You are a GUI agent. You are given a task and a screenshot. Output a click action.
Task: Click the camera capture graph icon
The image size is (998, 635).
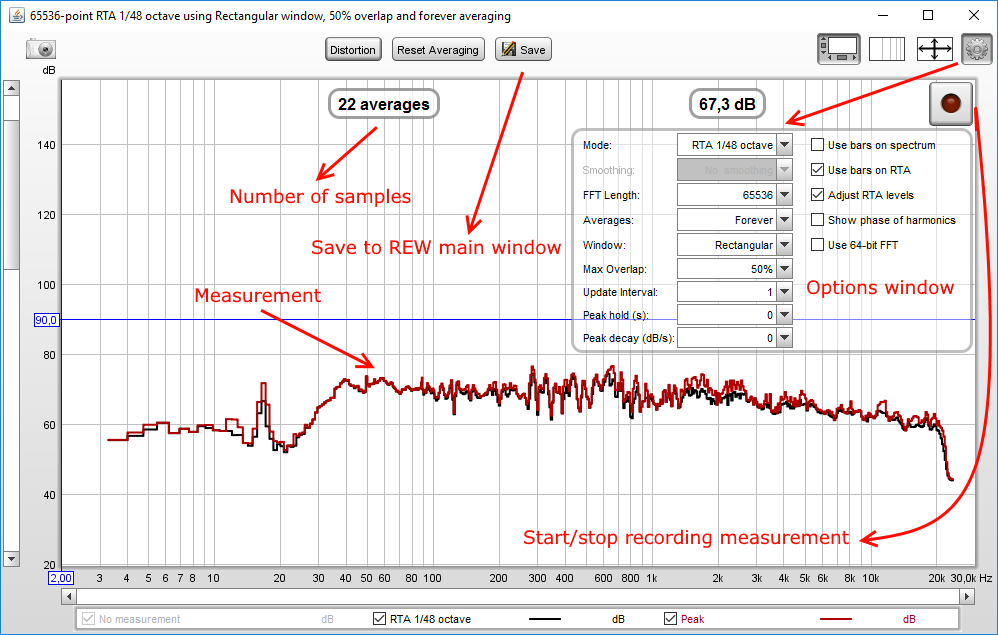pyautogui.click(x=41, y=49)
